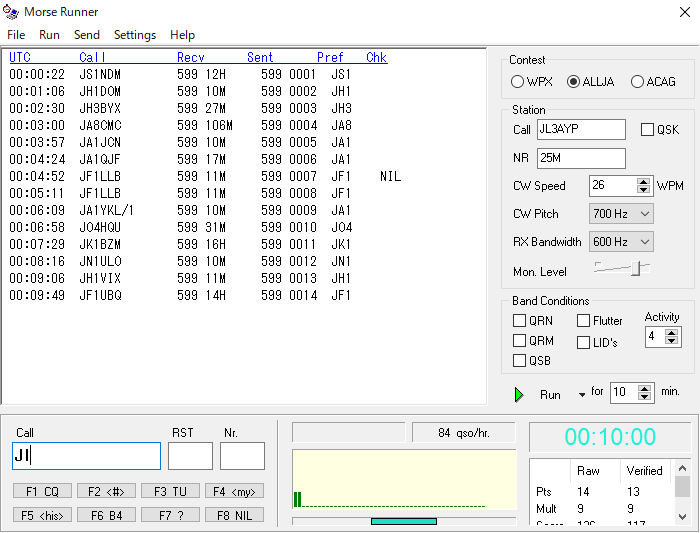The image size is (700, 533).
Task: Click the Pref column header
Action: (x=330, y=57)
